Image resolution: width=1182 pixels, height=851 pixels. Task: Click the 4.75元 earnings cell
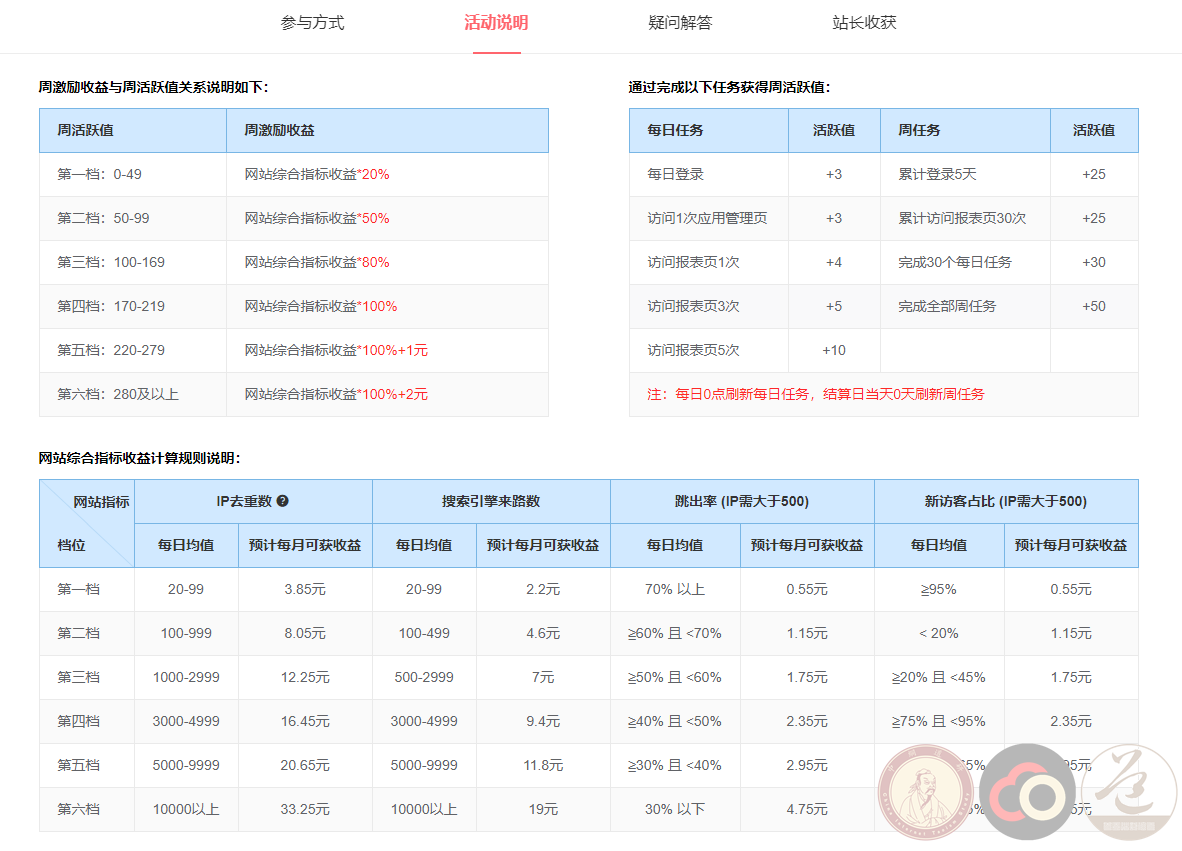tap(807, 810)
